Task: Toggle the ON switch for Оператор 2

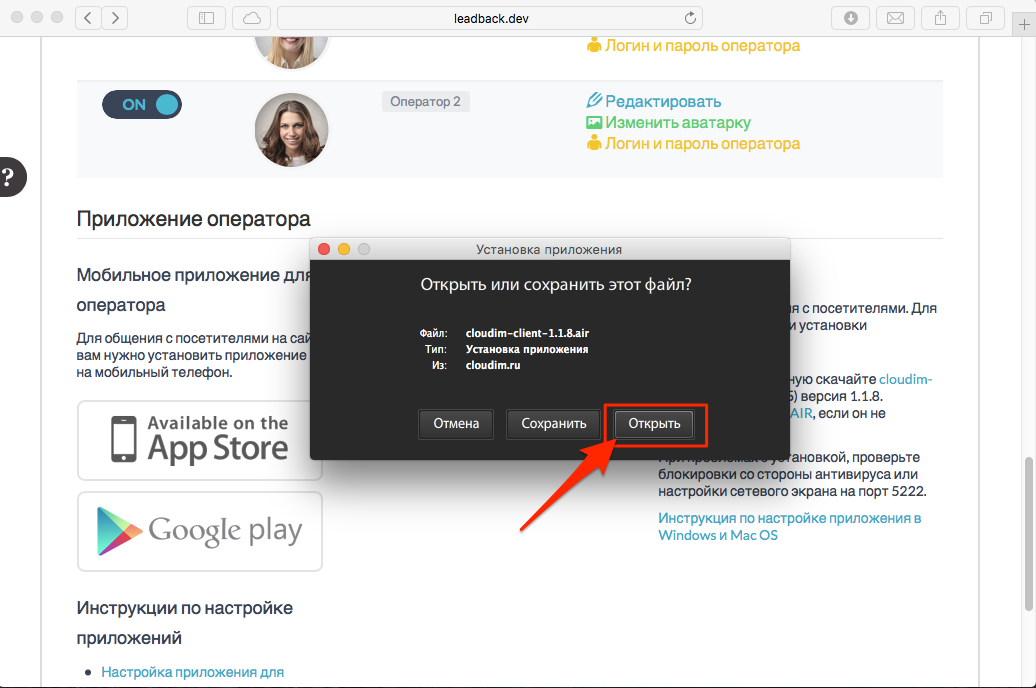Action: 142,104
